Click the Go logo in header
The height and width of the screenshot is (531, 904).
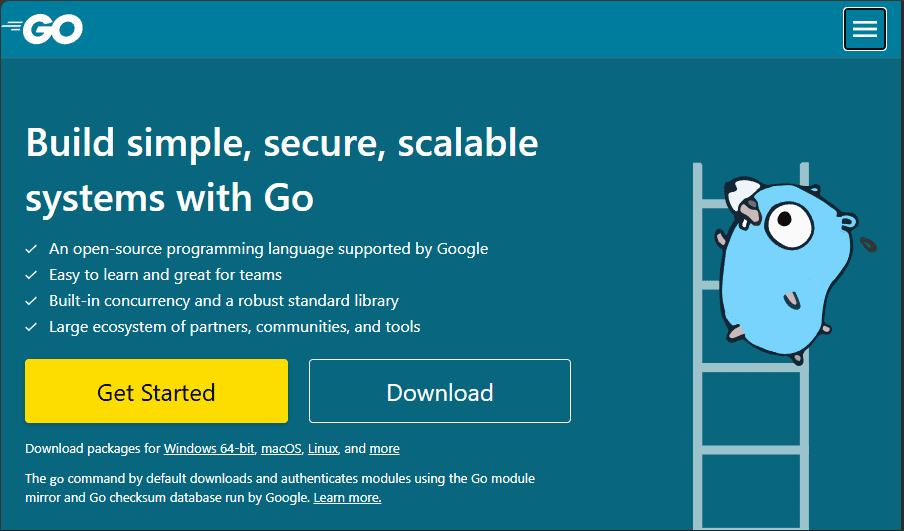42,29
